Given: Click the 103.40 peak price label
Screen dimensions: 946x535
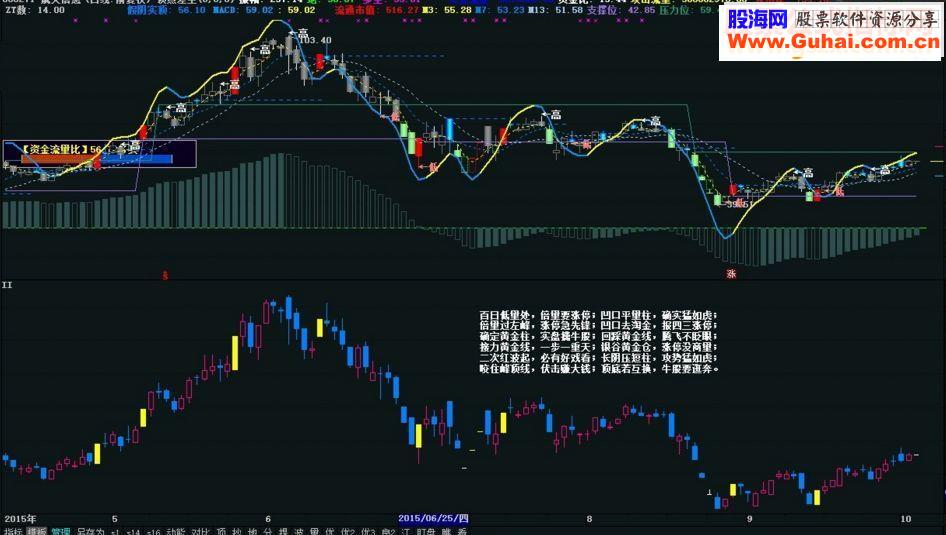Looking at the screenshot, I should 316,40.
